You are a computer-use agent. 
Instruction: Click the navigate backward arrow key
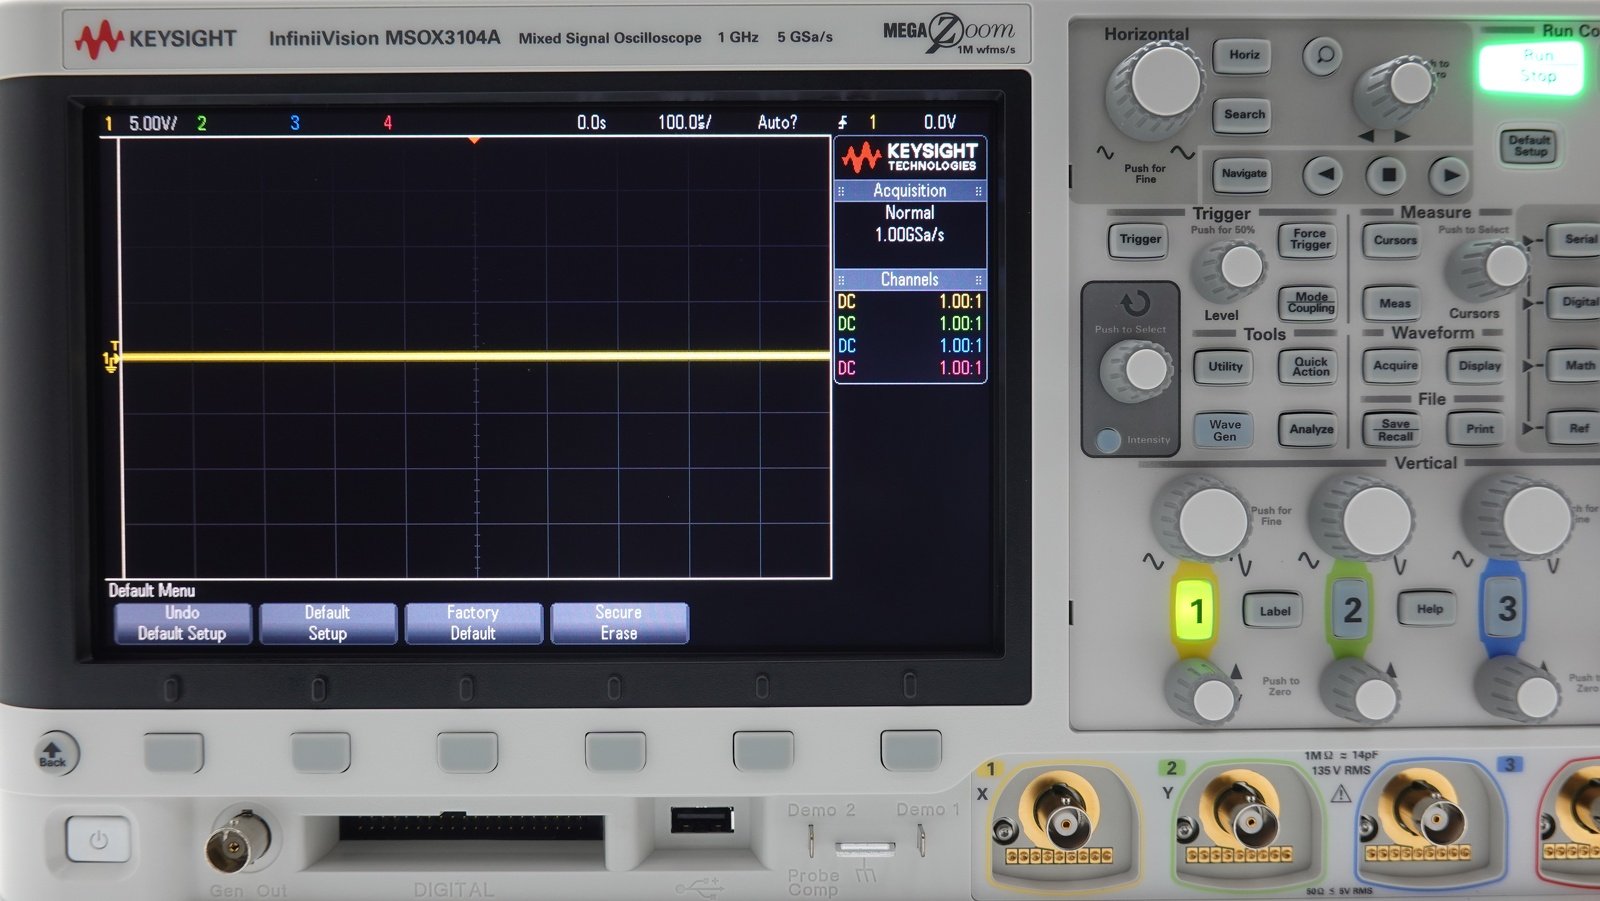[x=1324, y=174]
